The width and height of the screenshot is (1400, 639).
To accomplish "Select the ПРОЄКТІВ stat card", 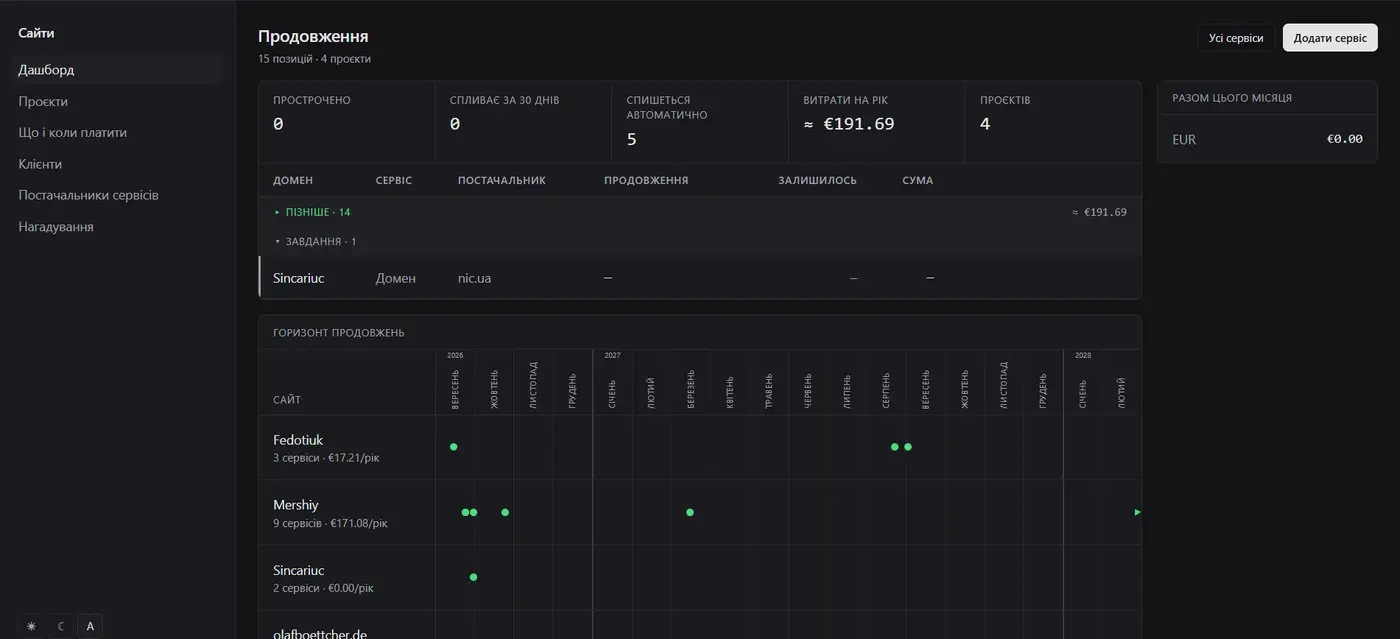I will click(x=1053, y=122).
